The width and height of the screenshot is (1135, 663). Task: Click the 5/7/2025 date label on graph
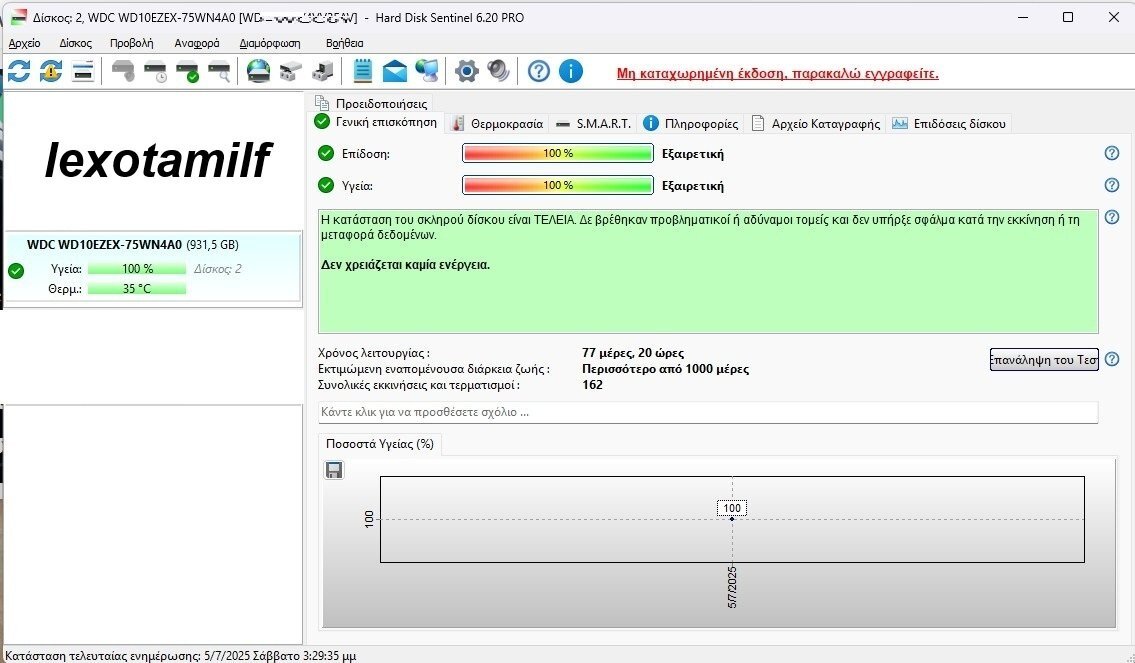(x=732, y=587)
